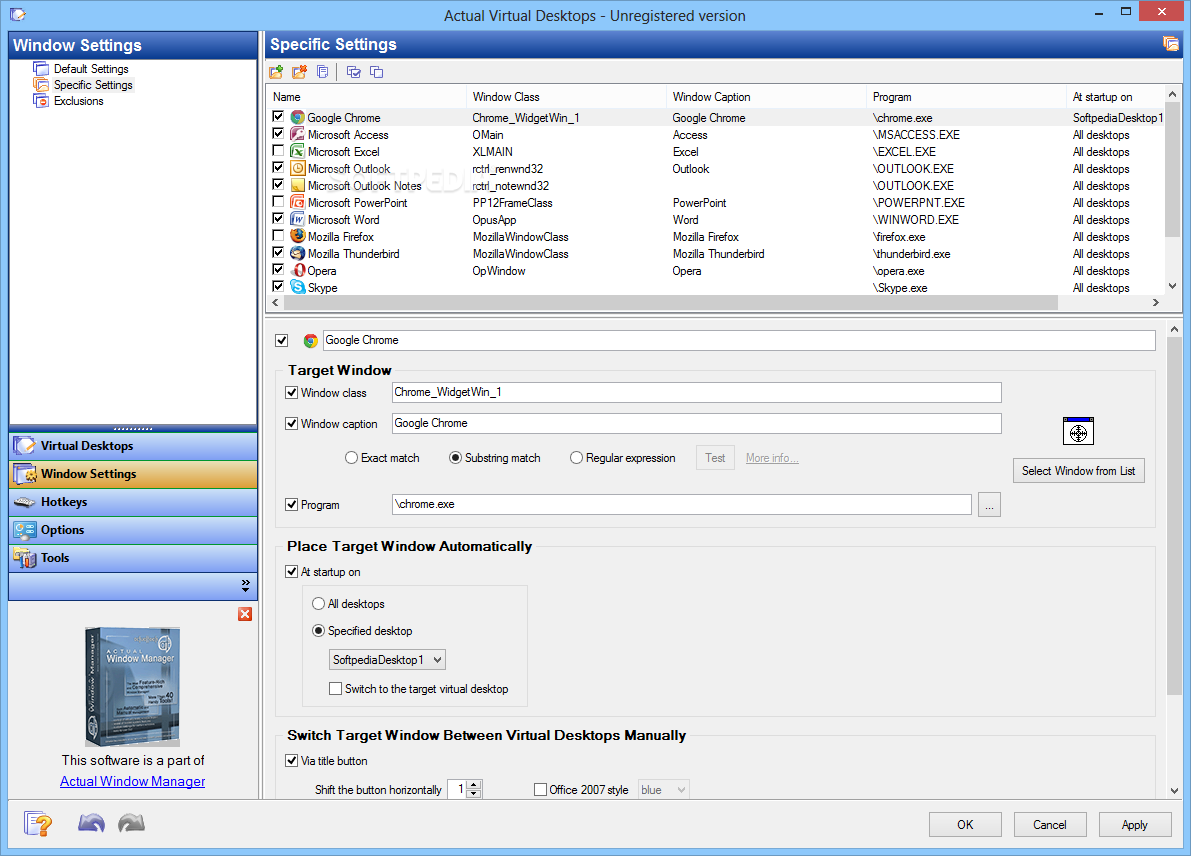Click the Cancel button
The image size is (1191, 856).
pos(1050,825)
